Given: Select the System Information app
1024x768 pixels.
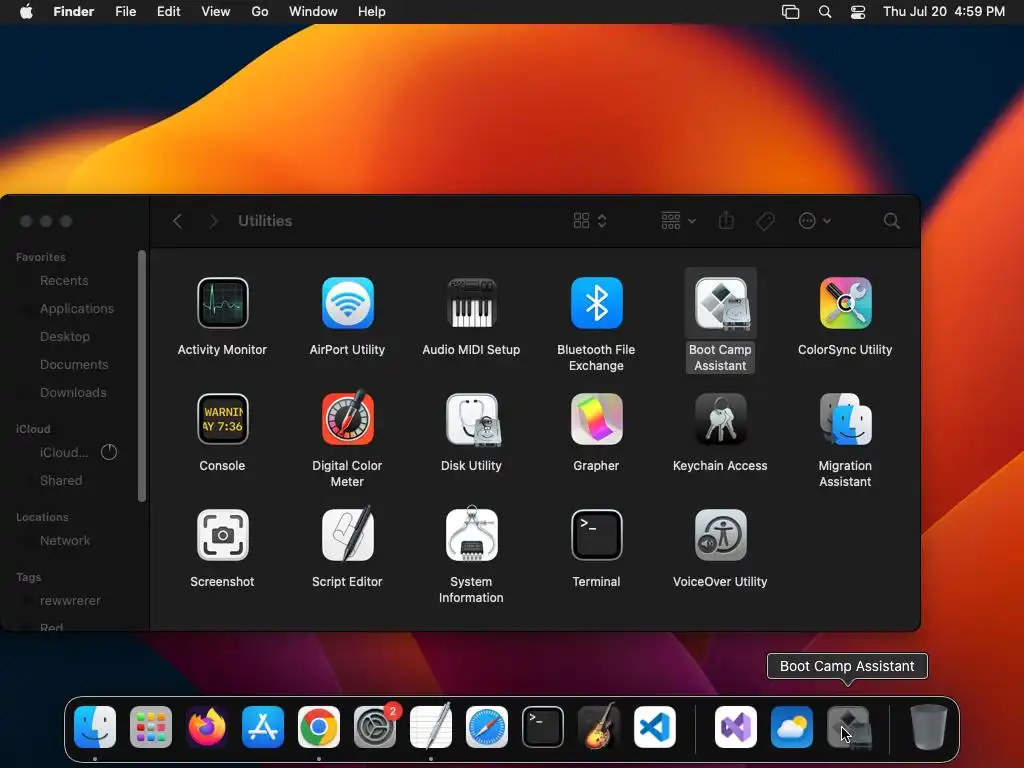Looking at the screenshot, I should [x=472, y=534].
